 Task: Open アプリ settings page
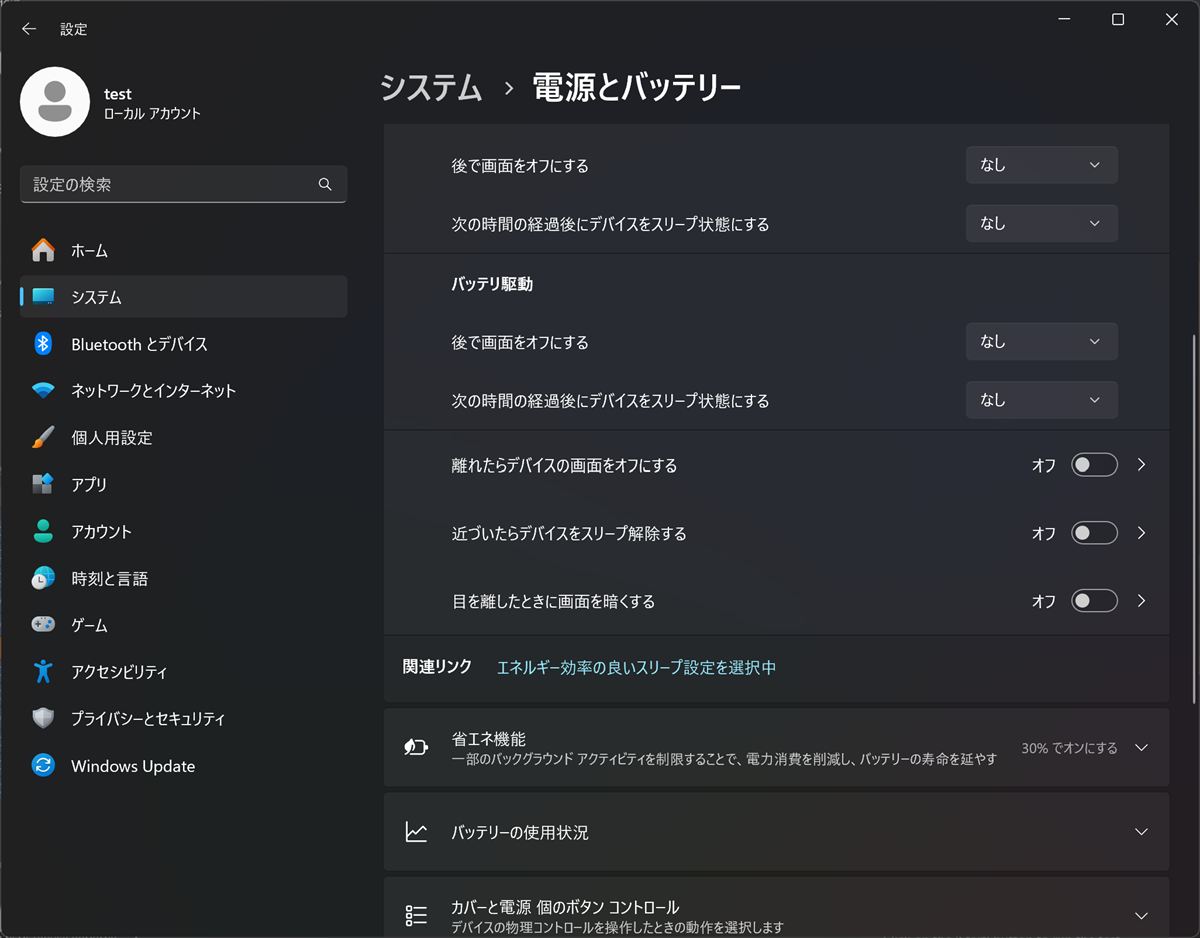(x=184, y=484)
